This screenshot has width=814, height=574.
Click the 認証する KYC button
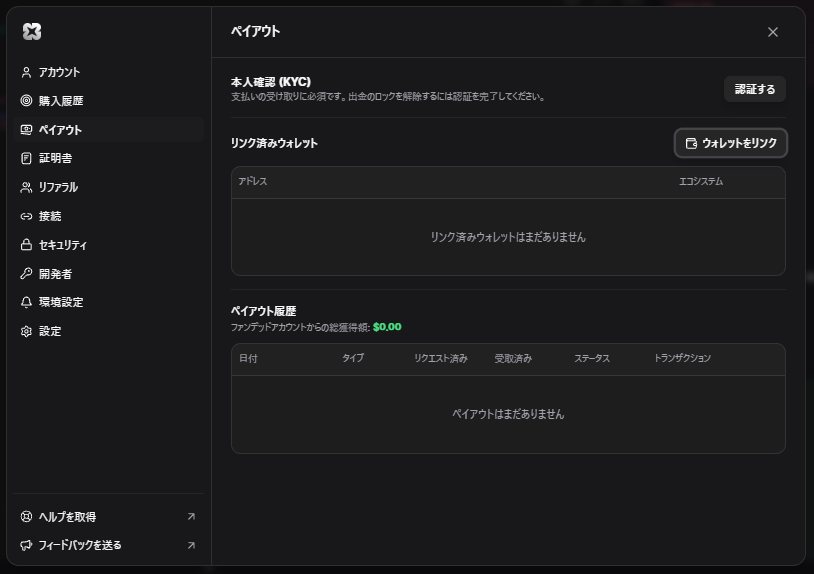point(754,89)
